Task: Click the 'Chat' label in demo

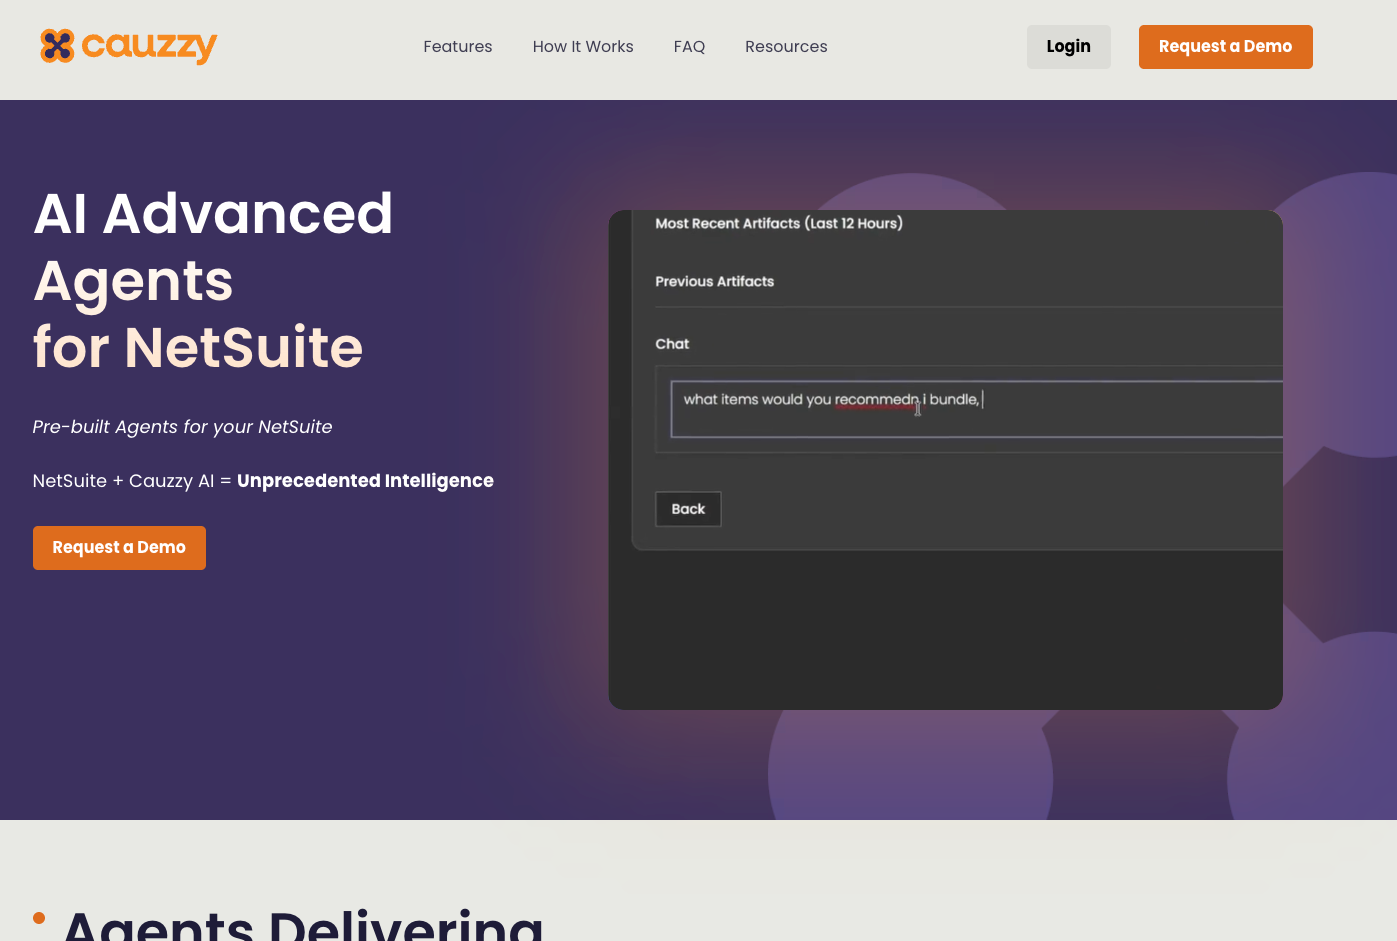Action: (672, 344)
